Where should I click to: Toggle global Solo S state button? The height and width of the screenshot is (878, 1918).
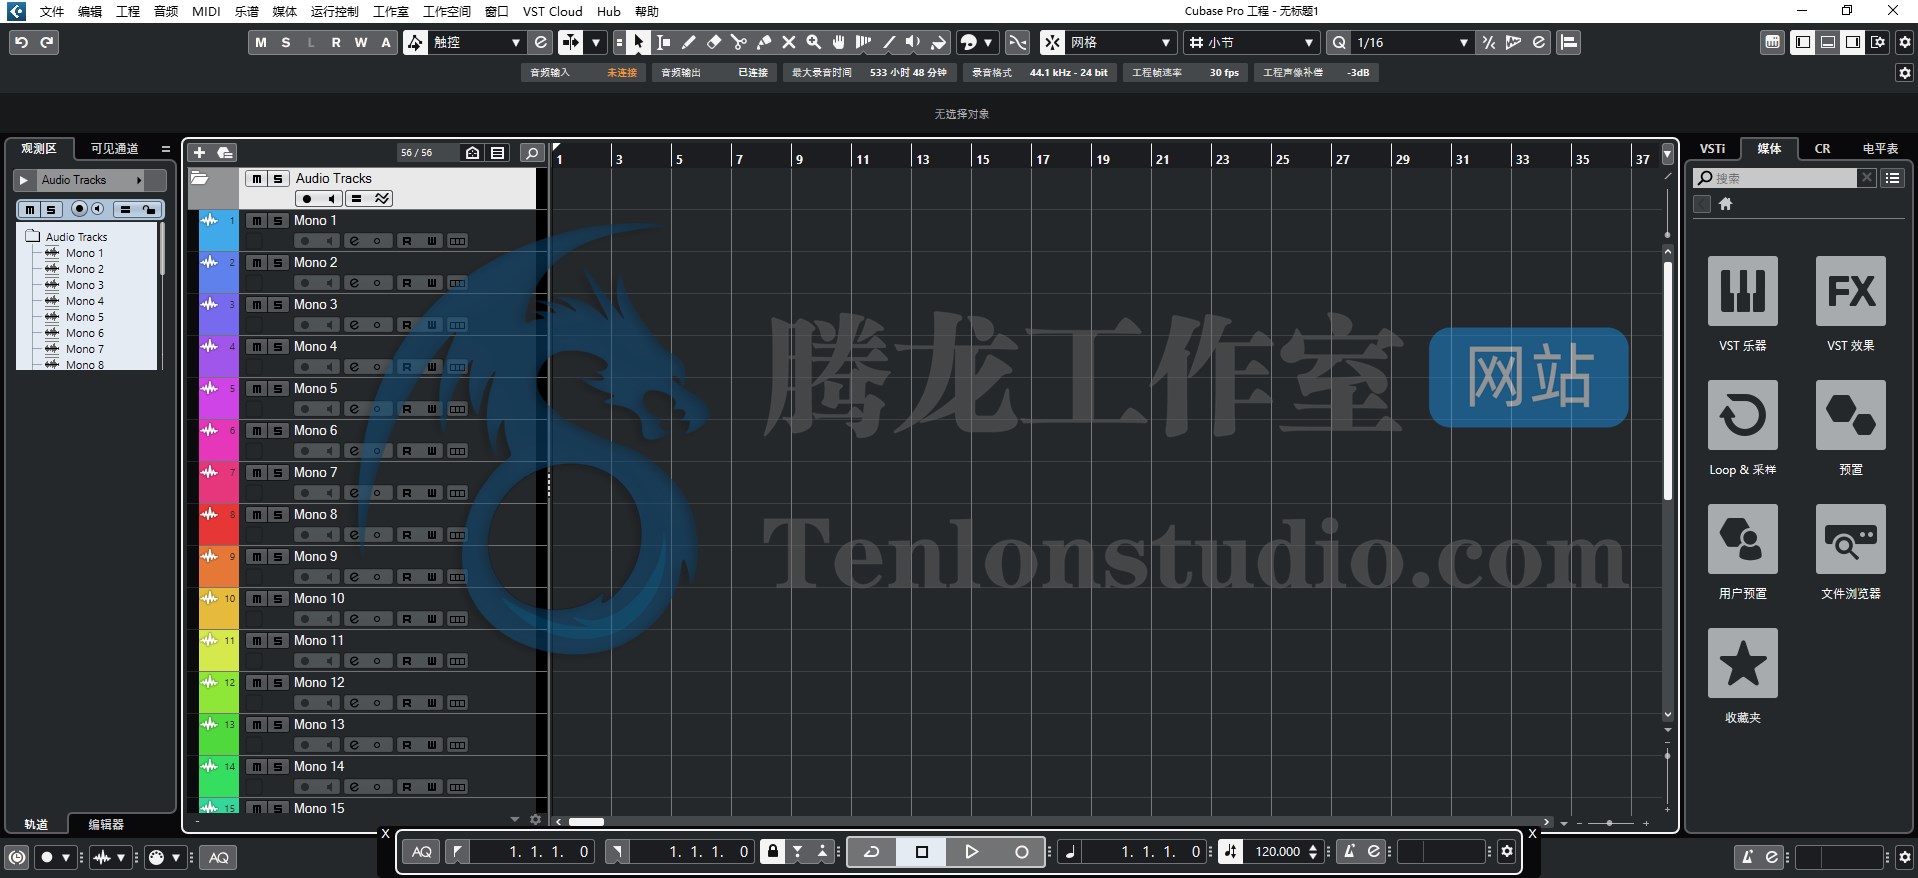(286, 42)
